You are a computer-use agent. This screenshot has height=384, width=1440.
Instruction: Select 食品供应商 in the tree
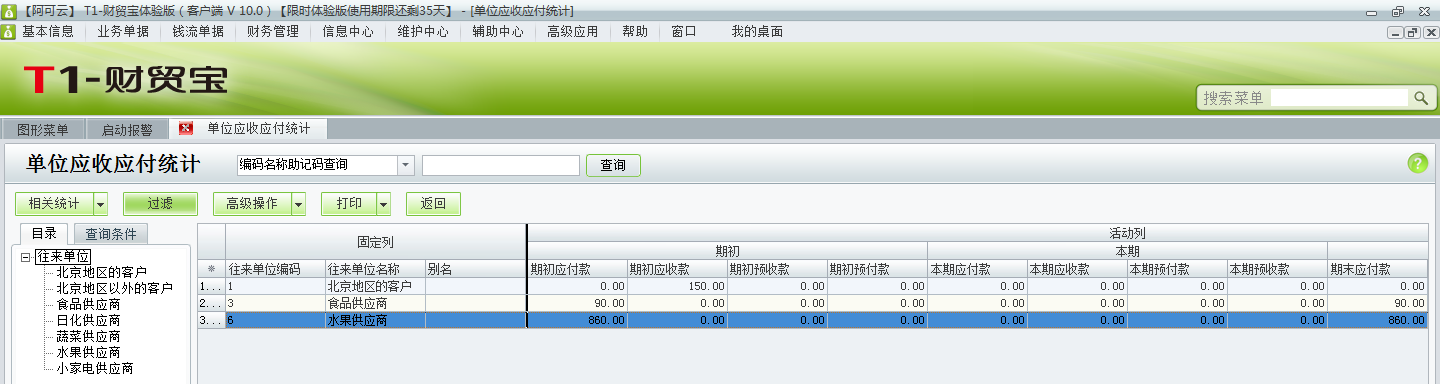[x=89, y=304]
